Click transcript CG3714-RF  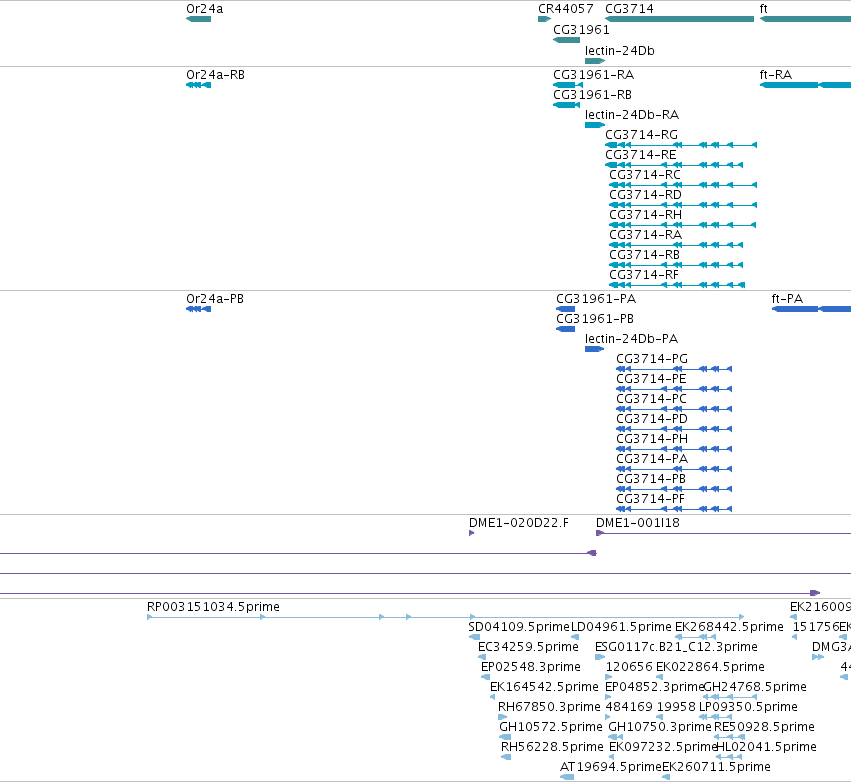(677, 285)
